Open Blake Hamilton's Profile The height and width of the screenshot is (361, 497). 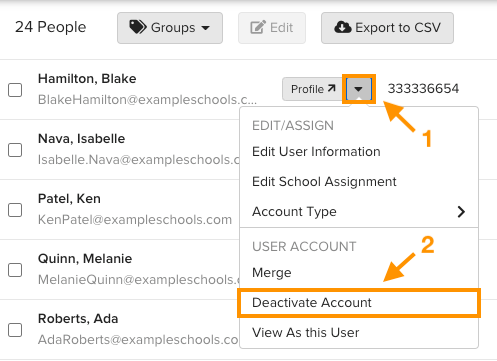pyautogui.click(x=313, y=89)
